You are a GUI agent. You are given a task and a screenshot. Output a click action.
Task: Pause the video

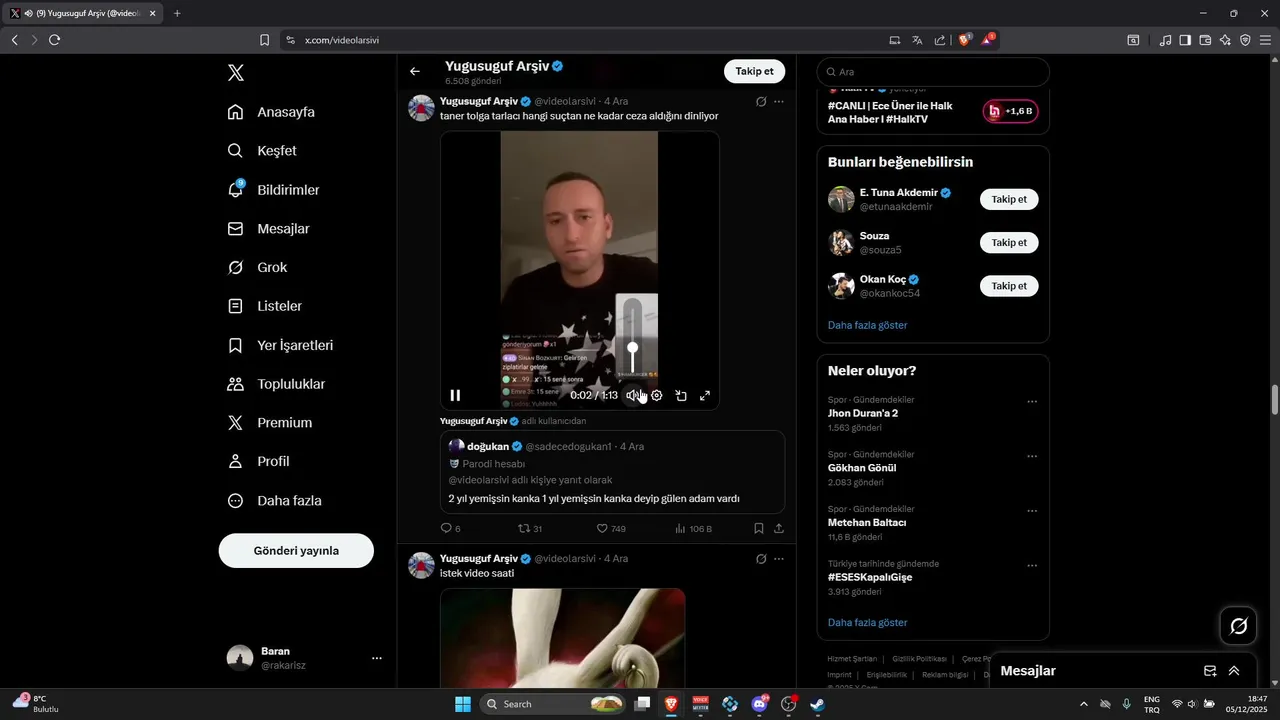(x=455, y=396)
